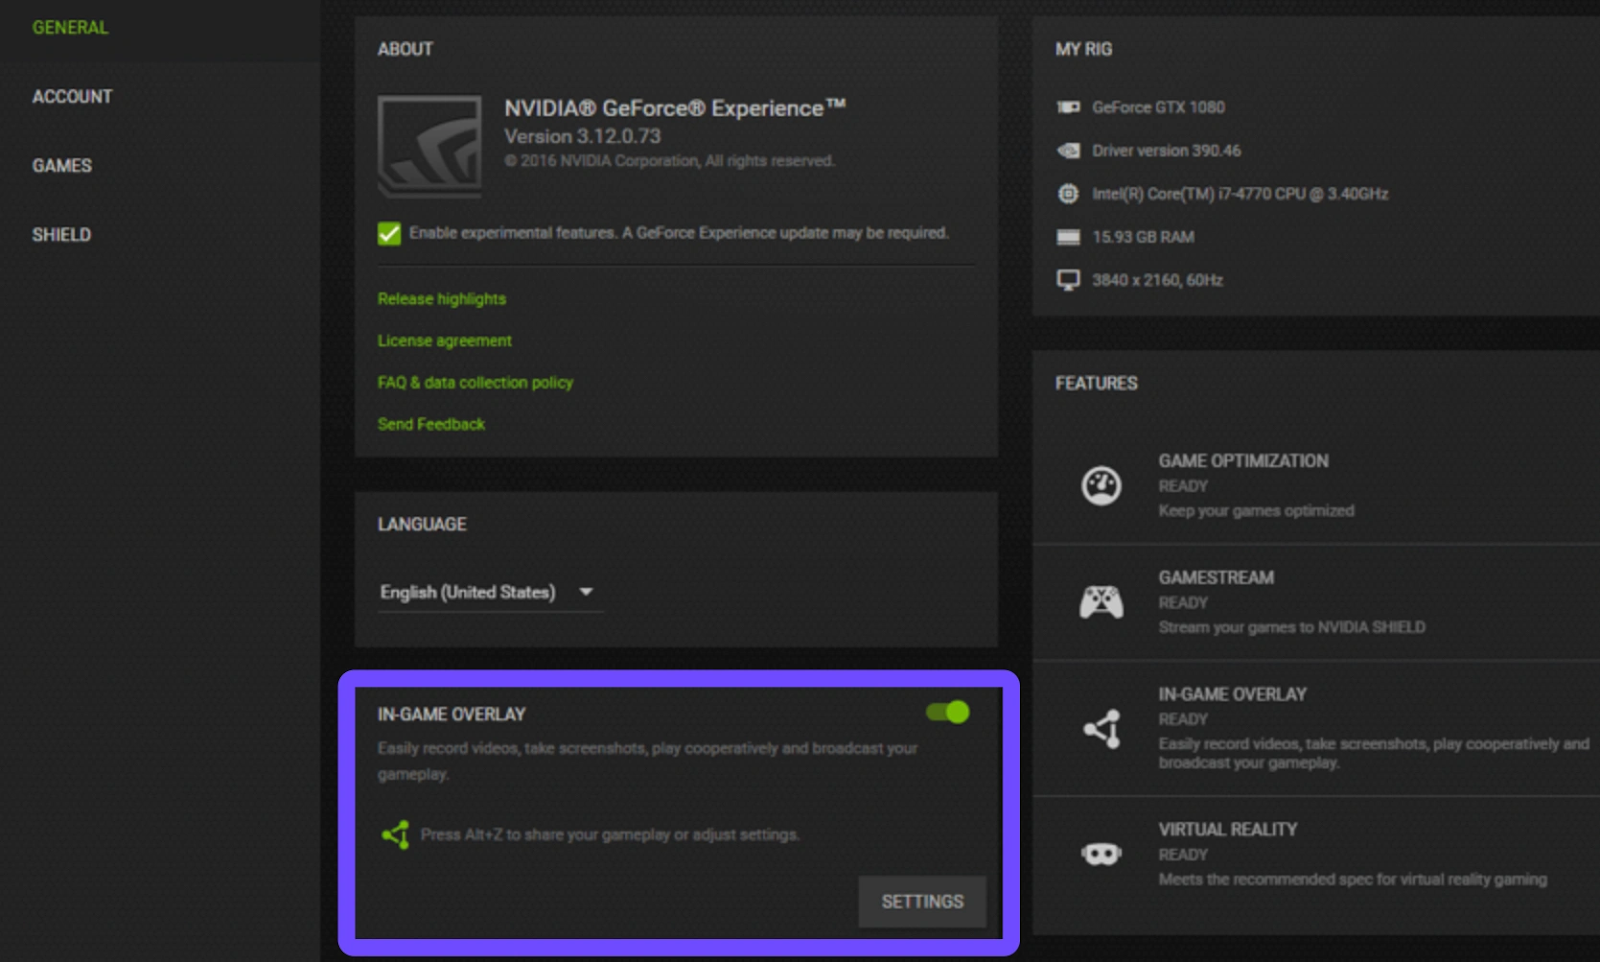Click the CPU chip icon in My Rig
Screen dimensions: 1600x962
pyautogui.click(x=1068, y=193)
